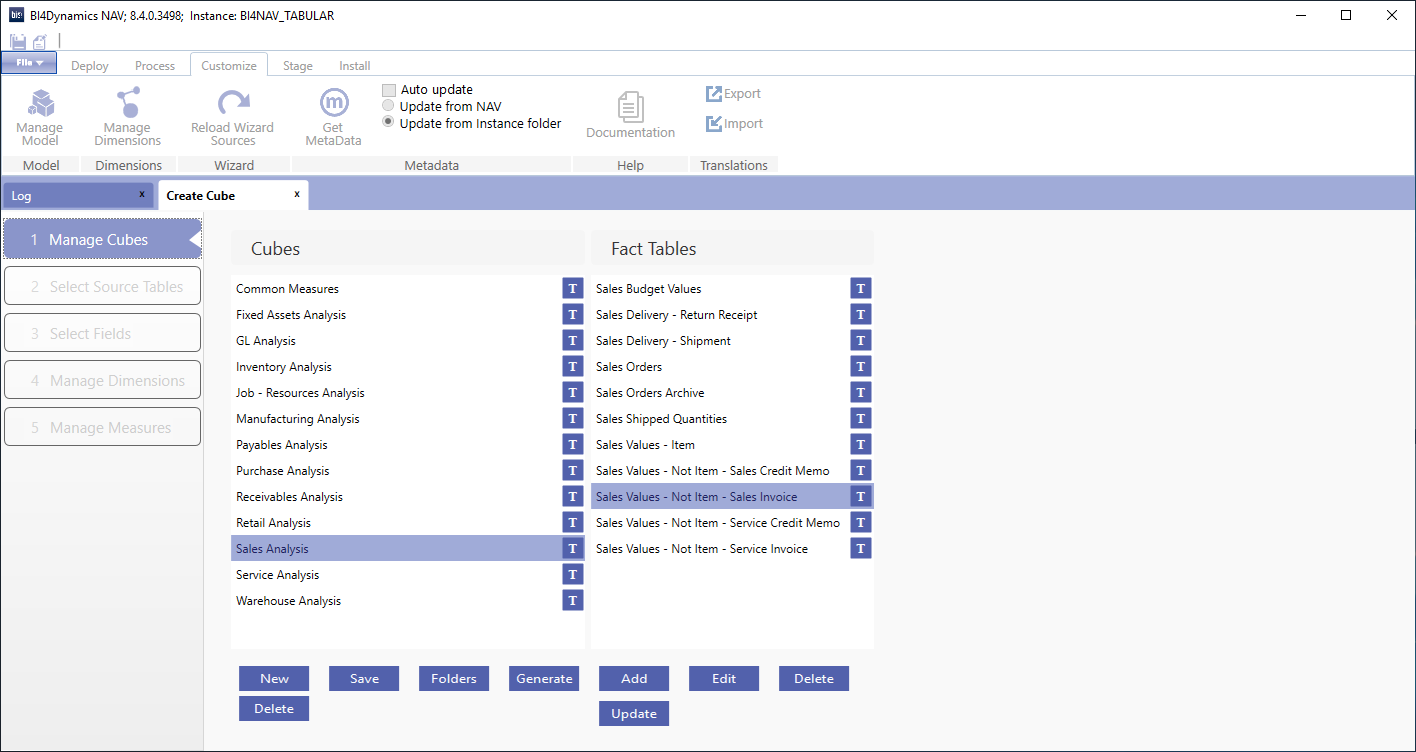Click the Save button
The image size is (1416, 752).
pyautogui.click(x=364, y=679)
